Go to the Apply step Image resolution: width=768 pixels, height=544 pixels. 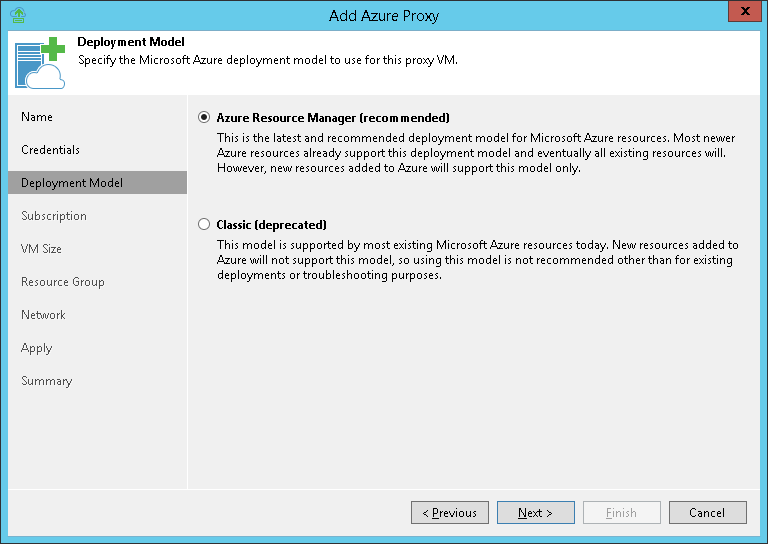point(37,348)
